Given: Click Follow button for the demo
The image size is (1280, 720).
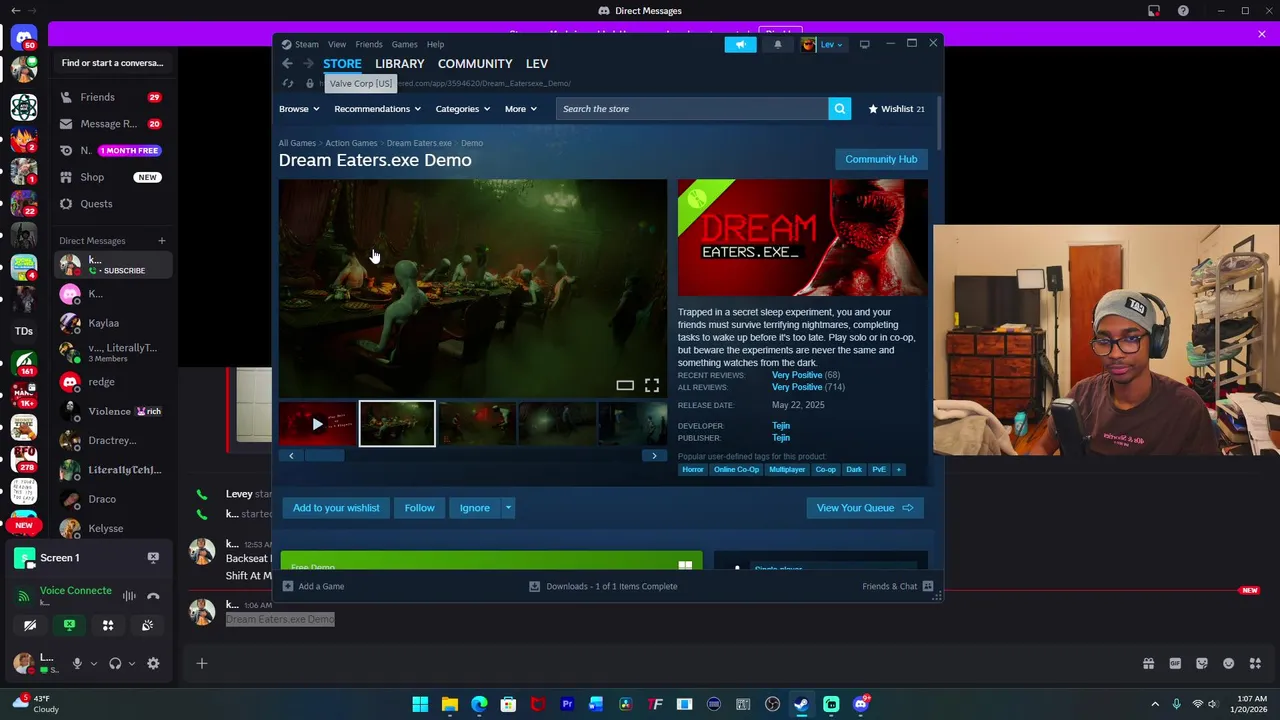Looking at the screenshot, I should tap(419, 508).
